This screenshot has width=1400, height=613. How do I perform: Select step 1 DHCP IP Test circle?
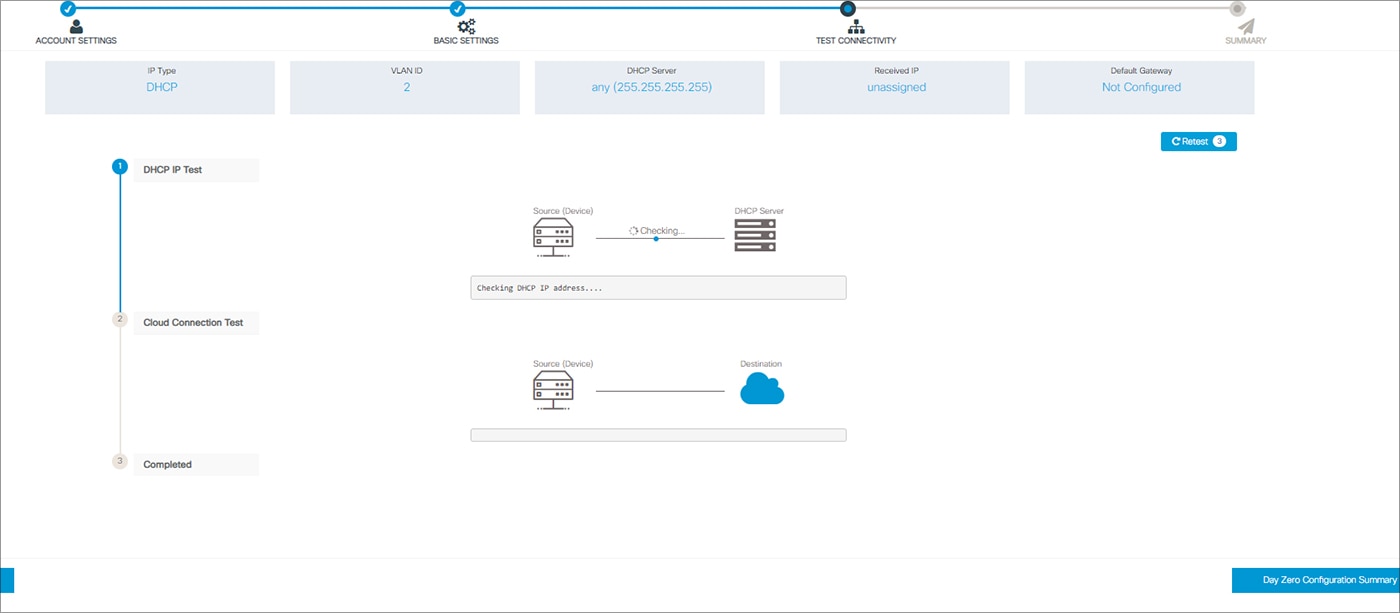119,166
